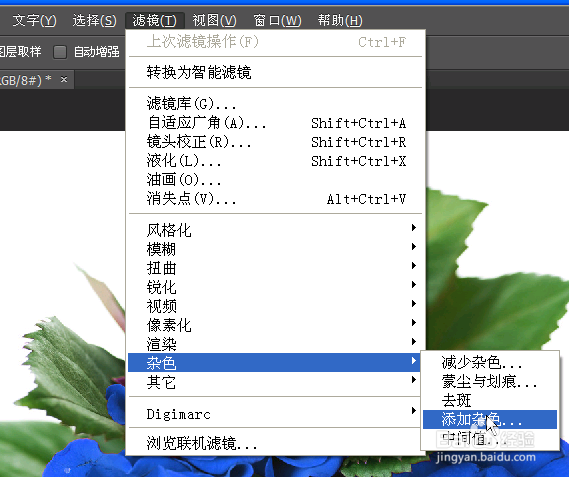569x477 pixels.
Task: Choose 中间值... median option
Action: pyautogui.click(x=490, y=439)
